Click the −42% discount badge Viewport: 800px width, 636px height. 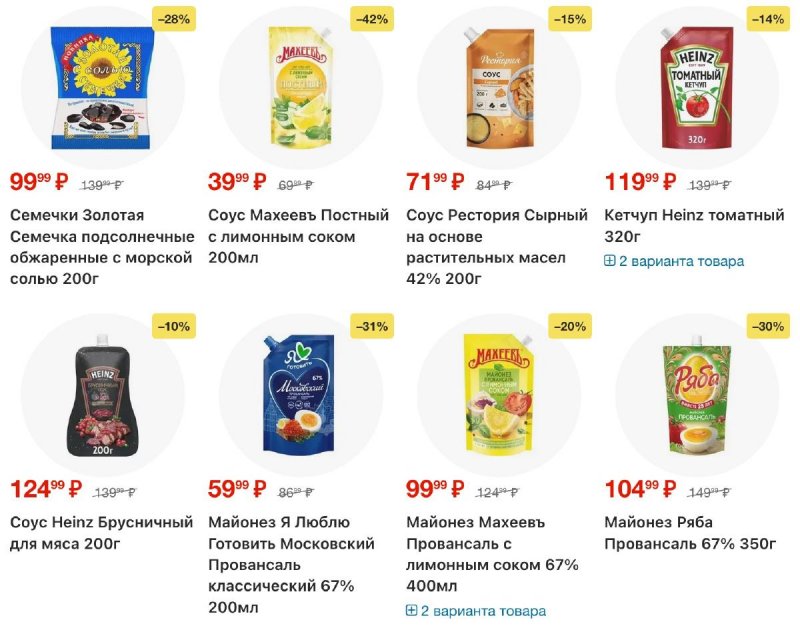point(372,19)
